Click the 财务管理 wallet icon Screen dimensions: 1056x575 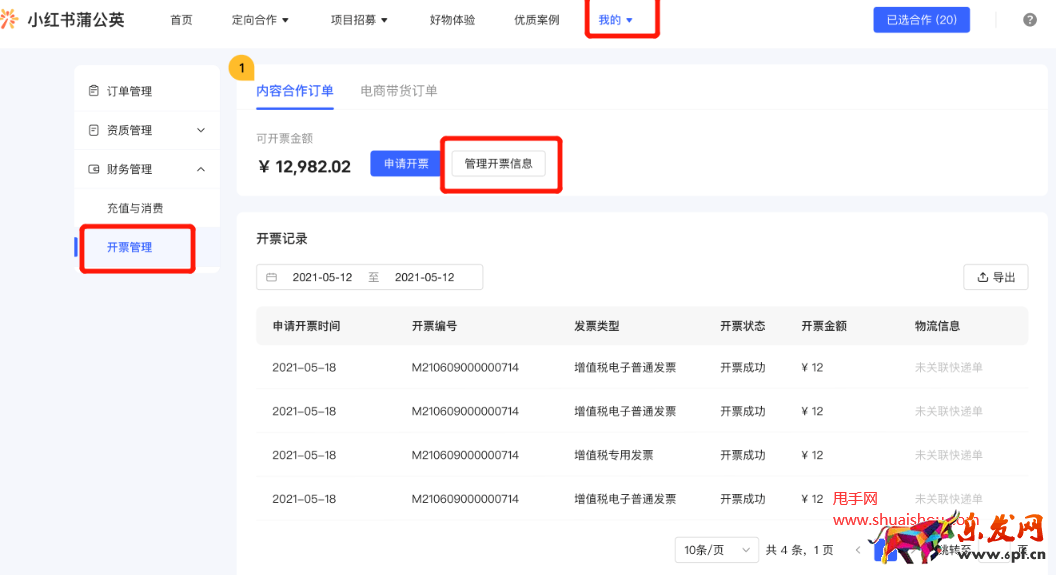click(94, 169)
